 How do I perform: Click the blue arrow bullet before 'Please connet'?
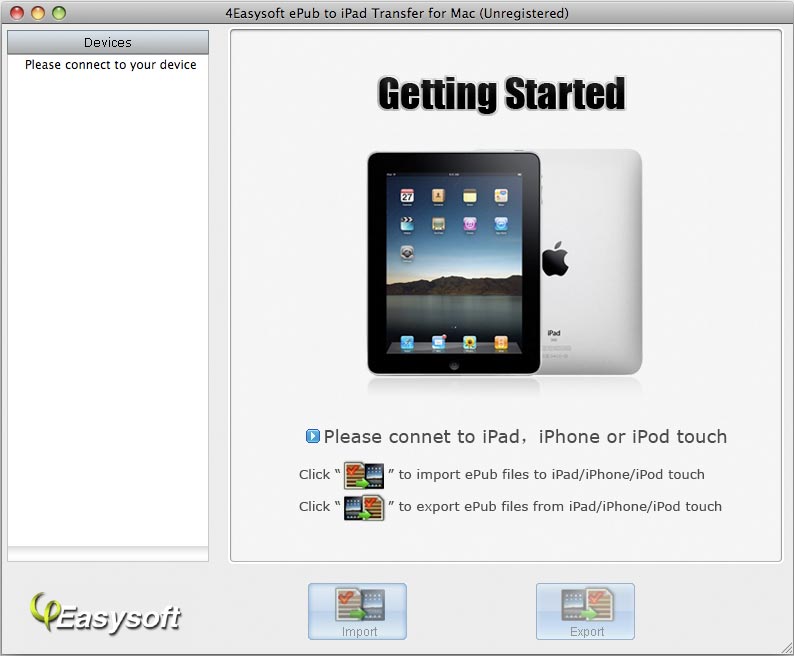click(312, 436)
